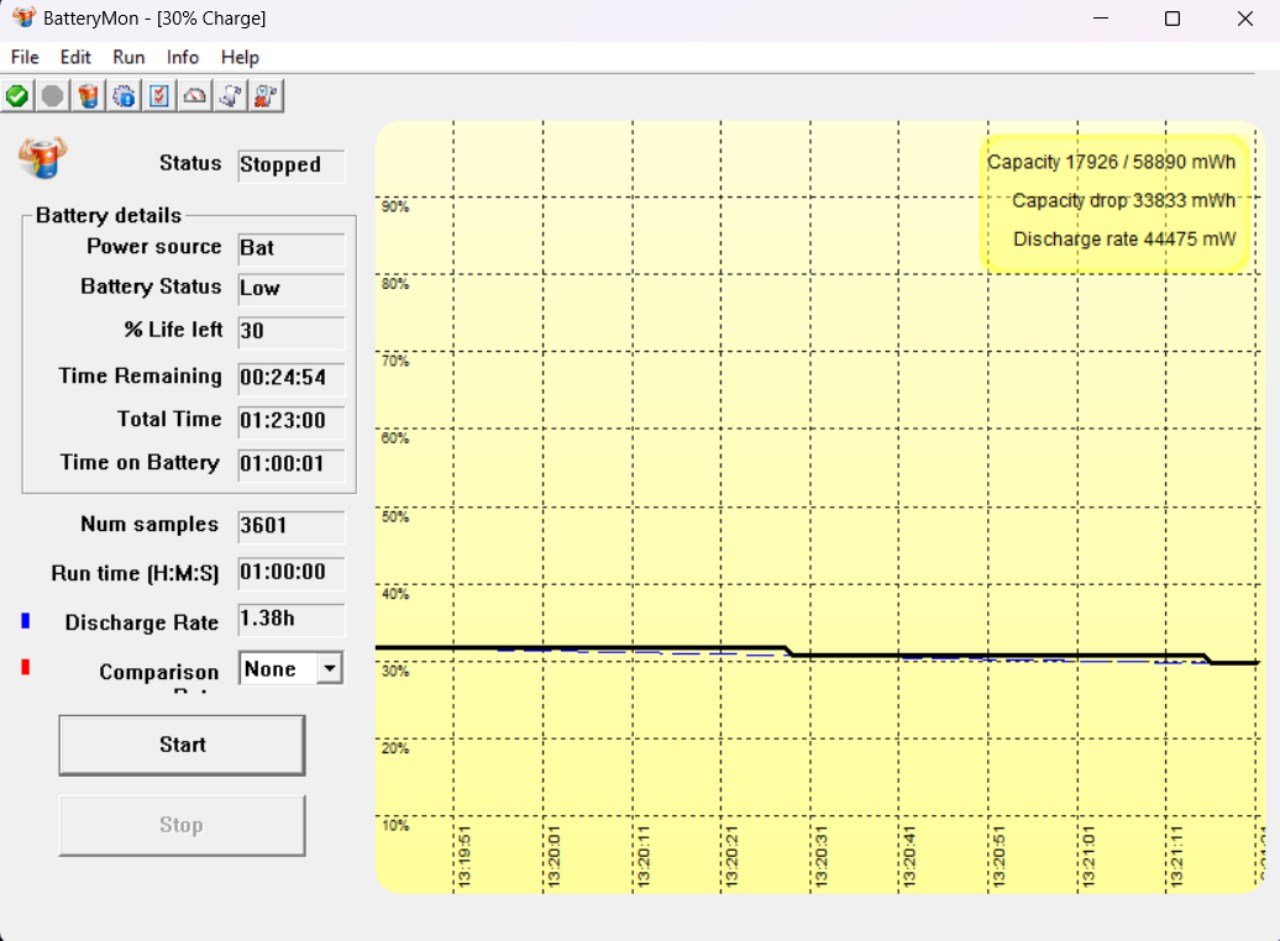Expand the Comparison Rate dropdown arrow
The width and height of the screenshot is (1280, 941).
330,669
